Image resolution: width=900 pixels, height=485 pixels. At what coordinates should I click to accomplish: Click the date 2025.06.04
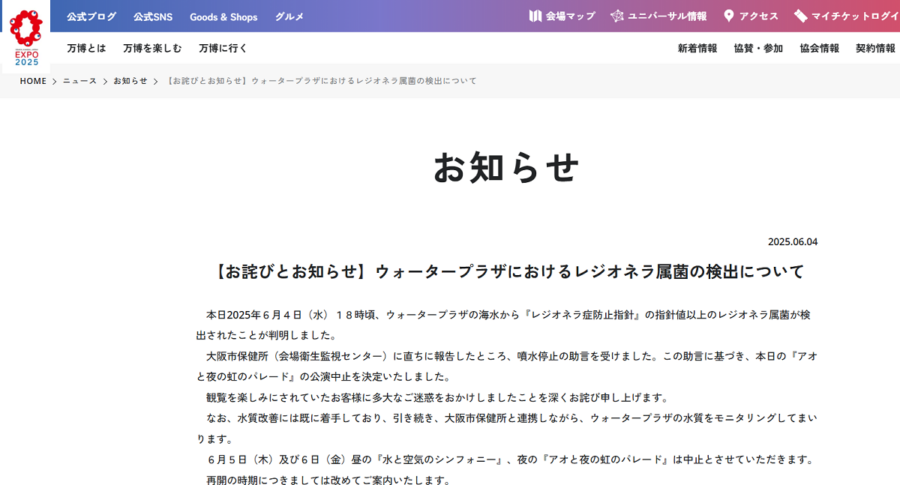coord(793,242)
